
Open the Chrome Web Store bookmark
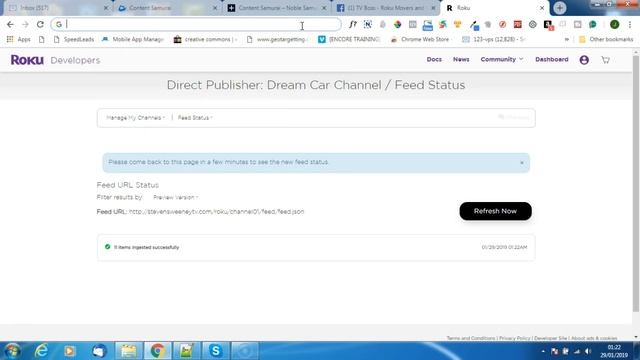(420, 39)
